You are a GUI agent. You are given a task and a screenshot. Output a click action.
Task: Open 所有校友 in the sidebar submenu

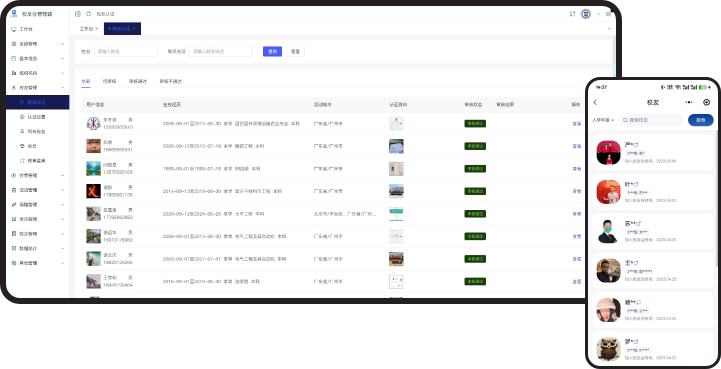36,132
